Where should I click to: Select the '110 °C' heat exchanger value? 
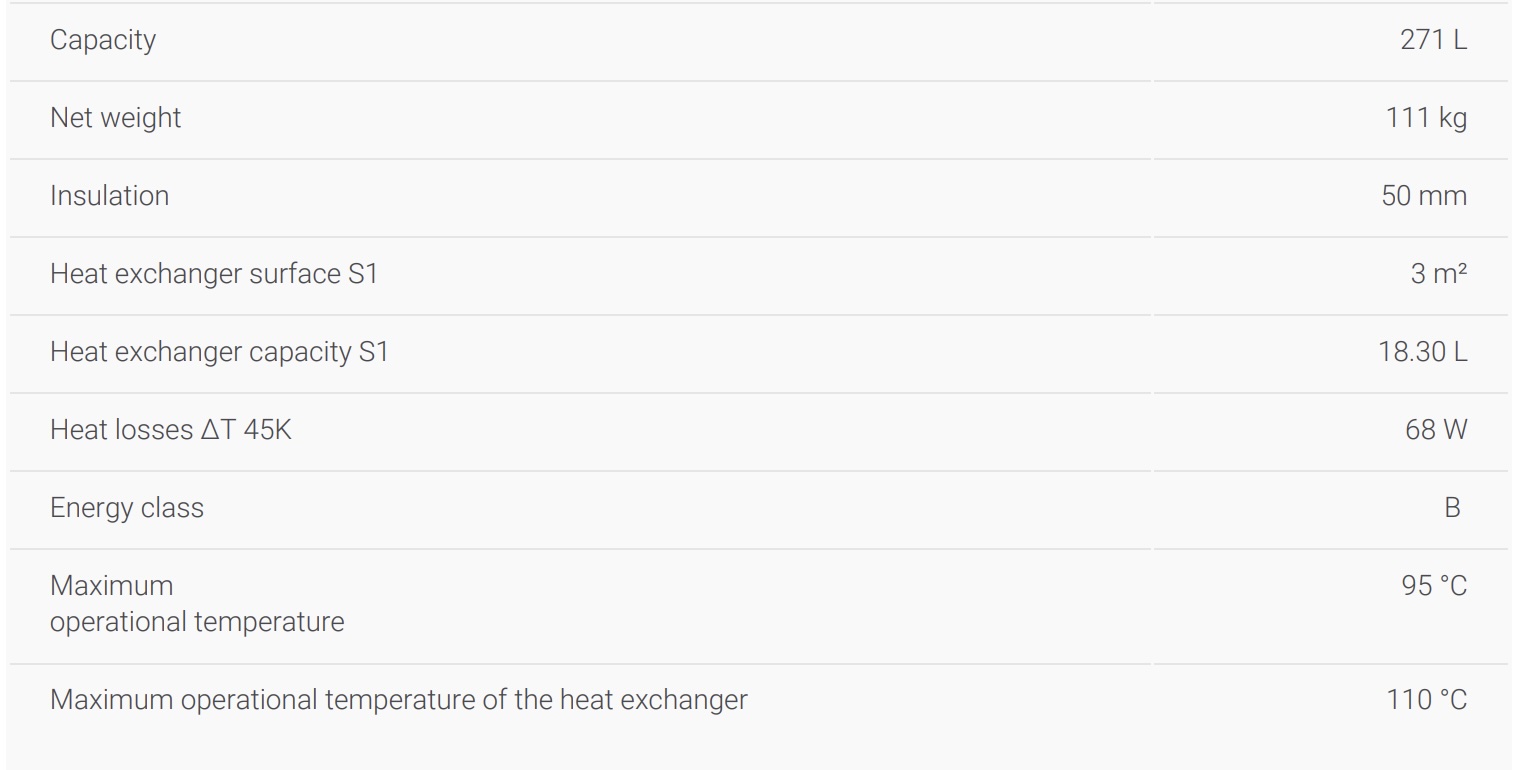tap(1427, 700)
